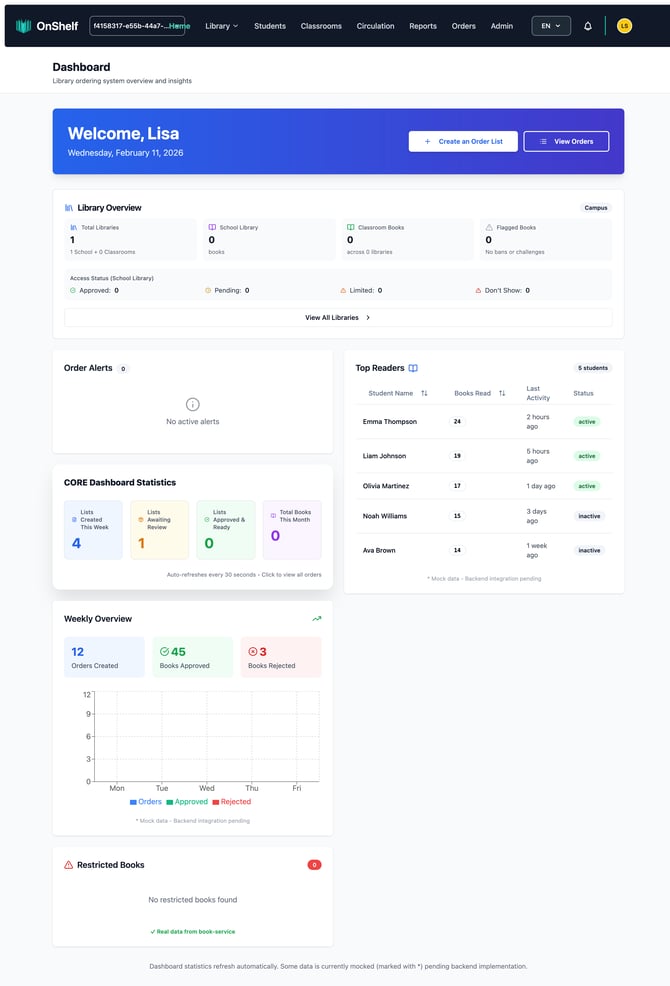Image resolution: width=670 pixels, height=986 pixels.
Task: Open the Students nav item
Action: click(x=270, y=26)
